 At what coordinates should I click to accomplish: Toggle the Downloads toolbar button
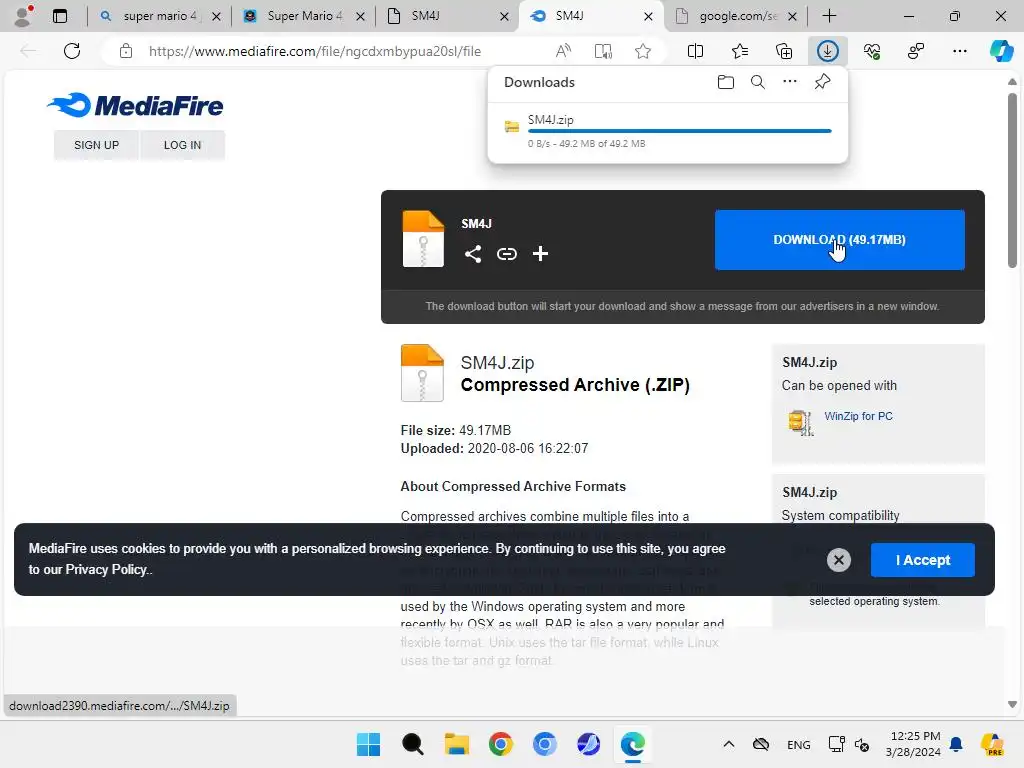(827, 51)
